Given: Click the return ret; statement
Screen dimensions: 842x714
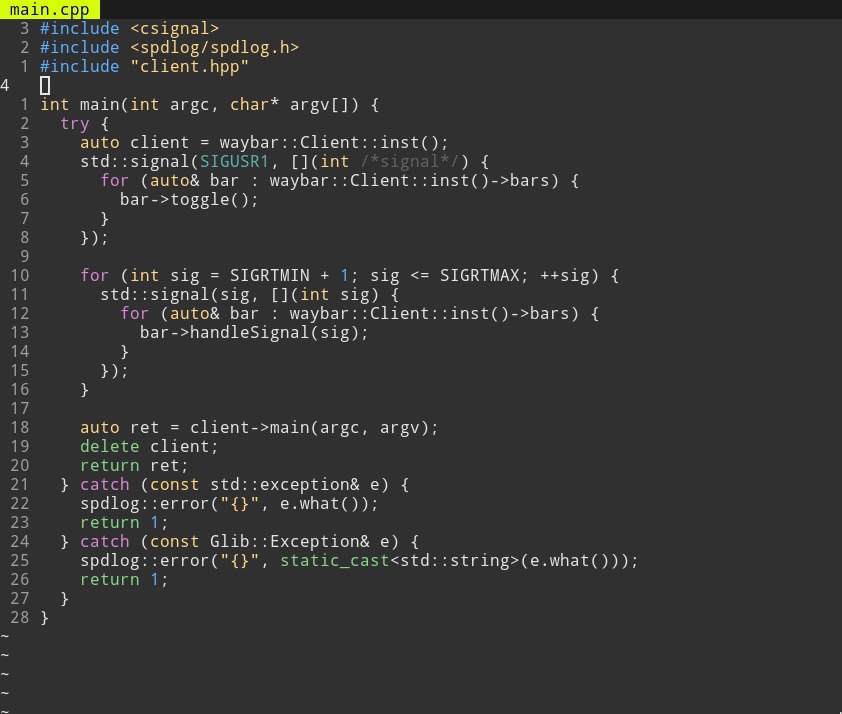Looking at the screenshot, I should tap(134, 465).
